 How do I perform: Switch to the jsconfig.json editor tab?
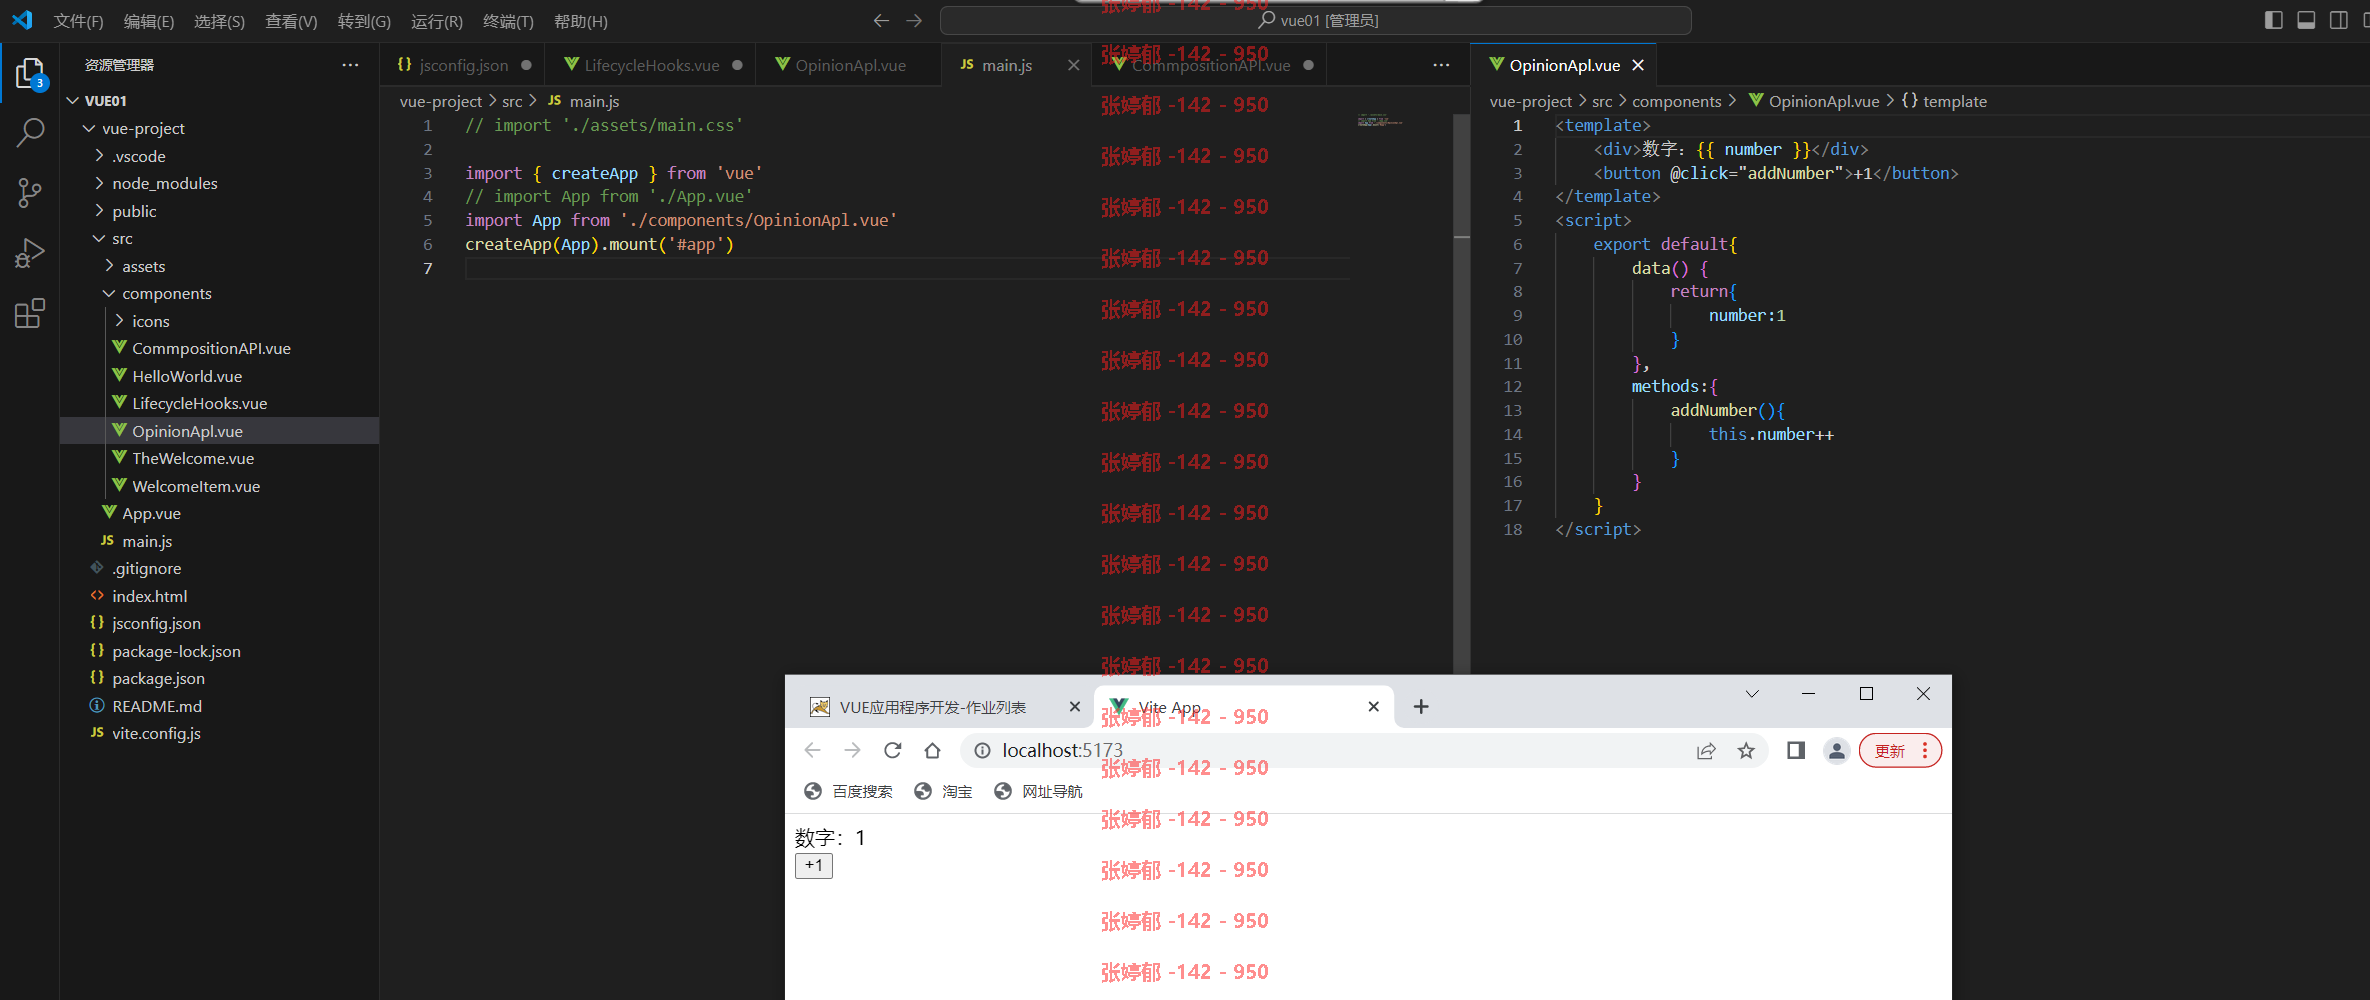[463, 65]
